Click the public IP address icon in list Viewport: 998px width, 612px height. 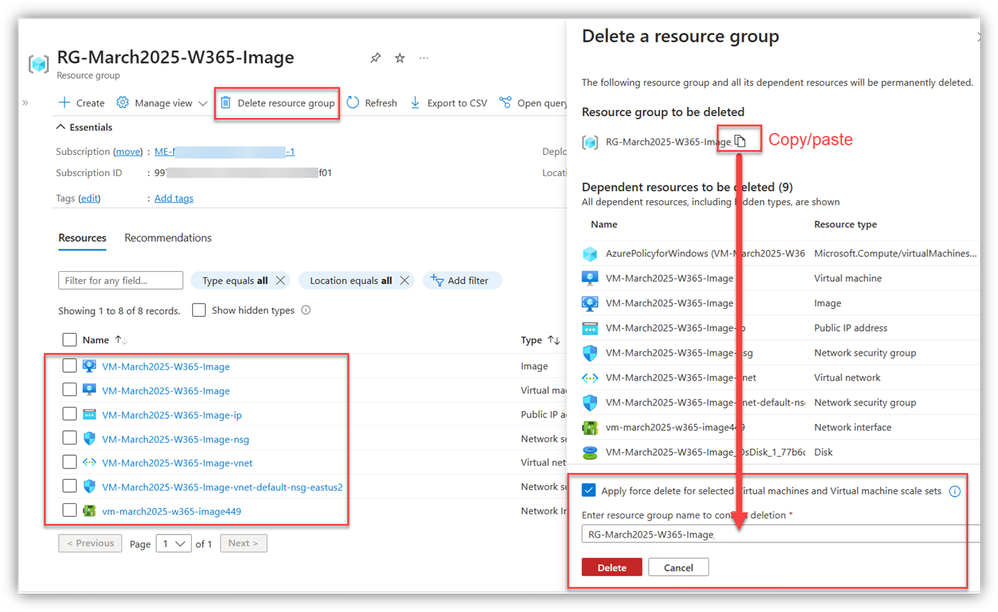point(90,415)
